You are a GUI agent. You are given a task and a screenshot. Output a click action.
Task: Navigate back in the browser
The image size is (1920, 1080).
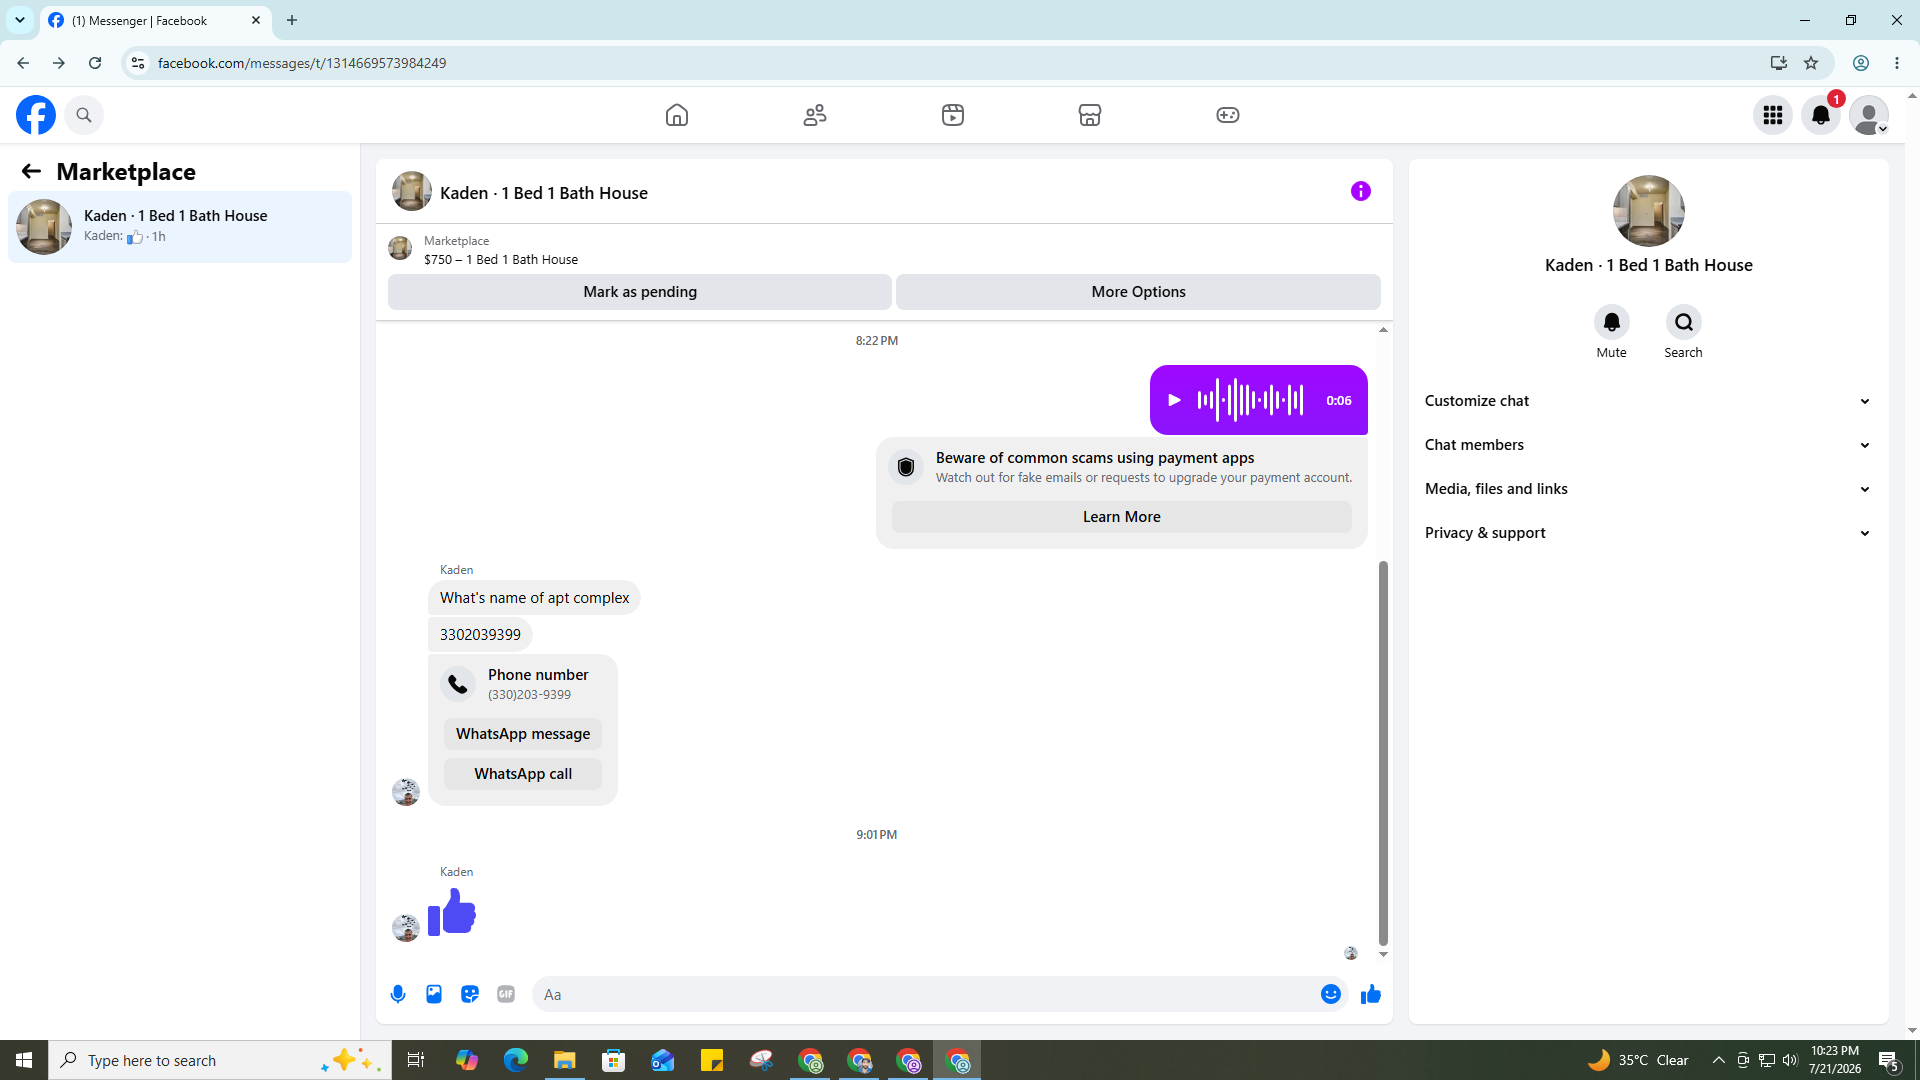(x=23, y=63)
